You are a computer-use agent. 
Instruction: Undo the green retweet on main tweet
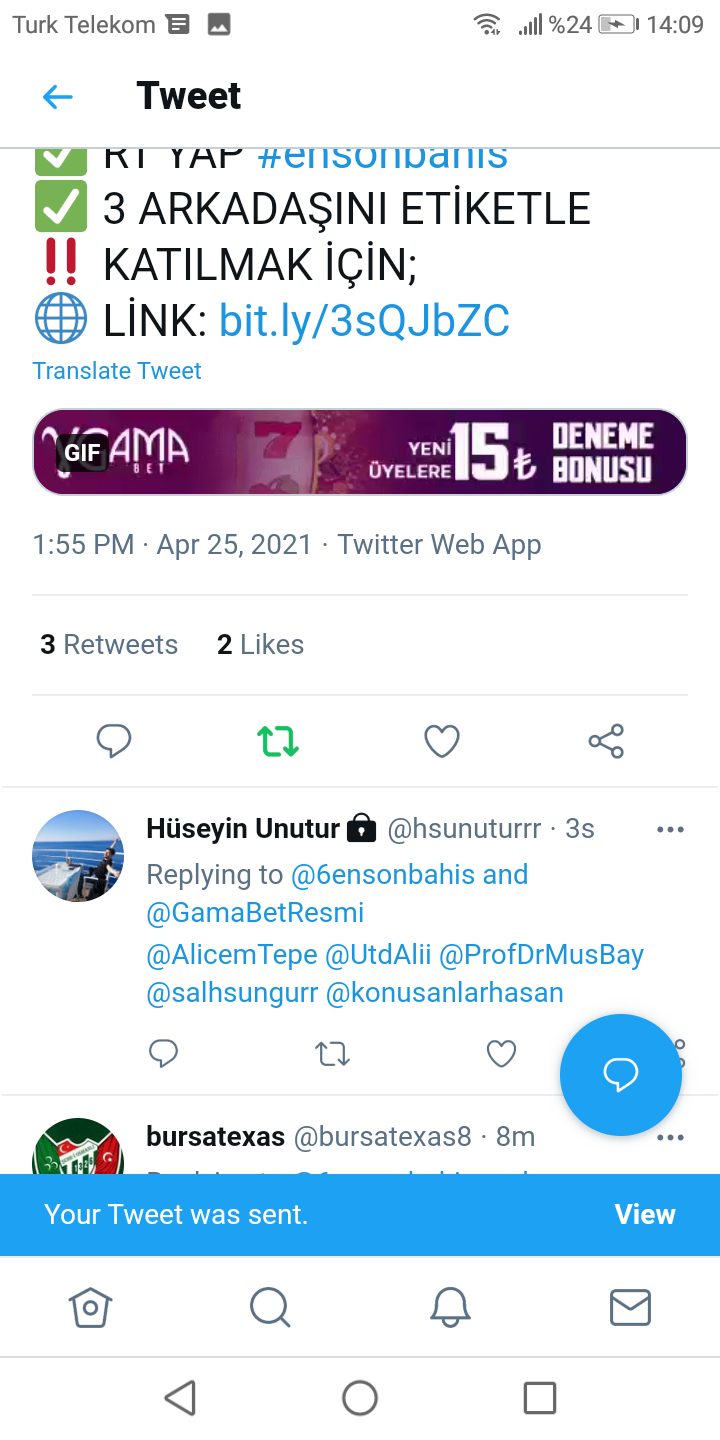click(x=278, y=741)
